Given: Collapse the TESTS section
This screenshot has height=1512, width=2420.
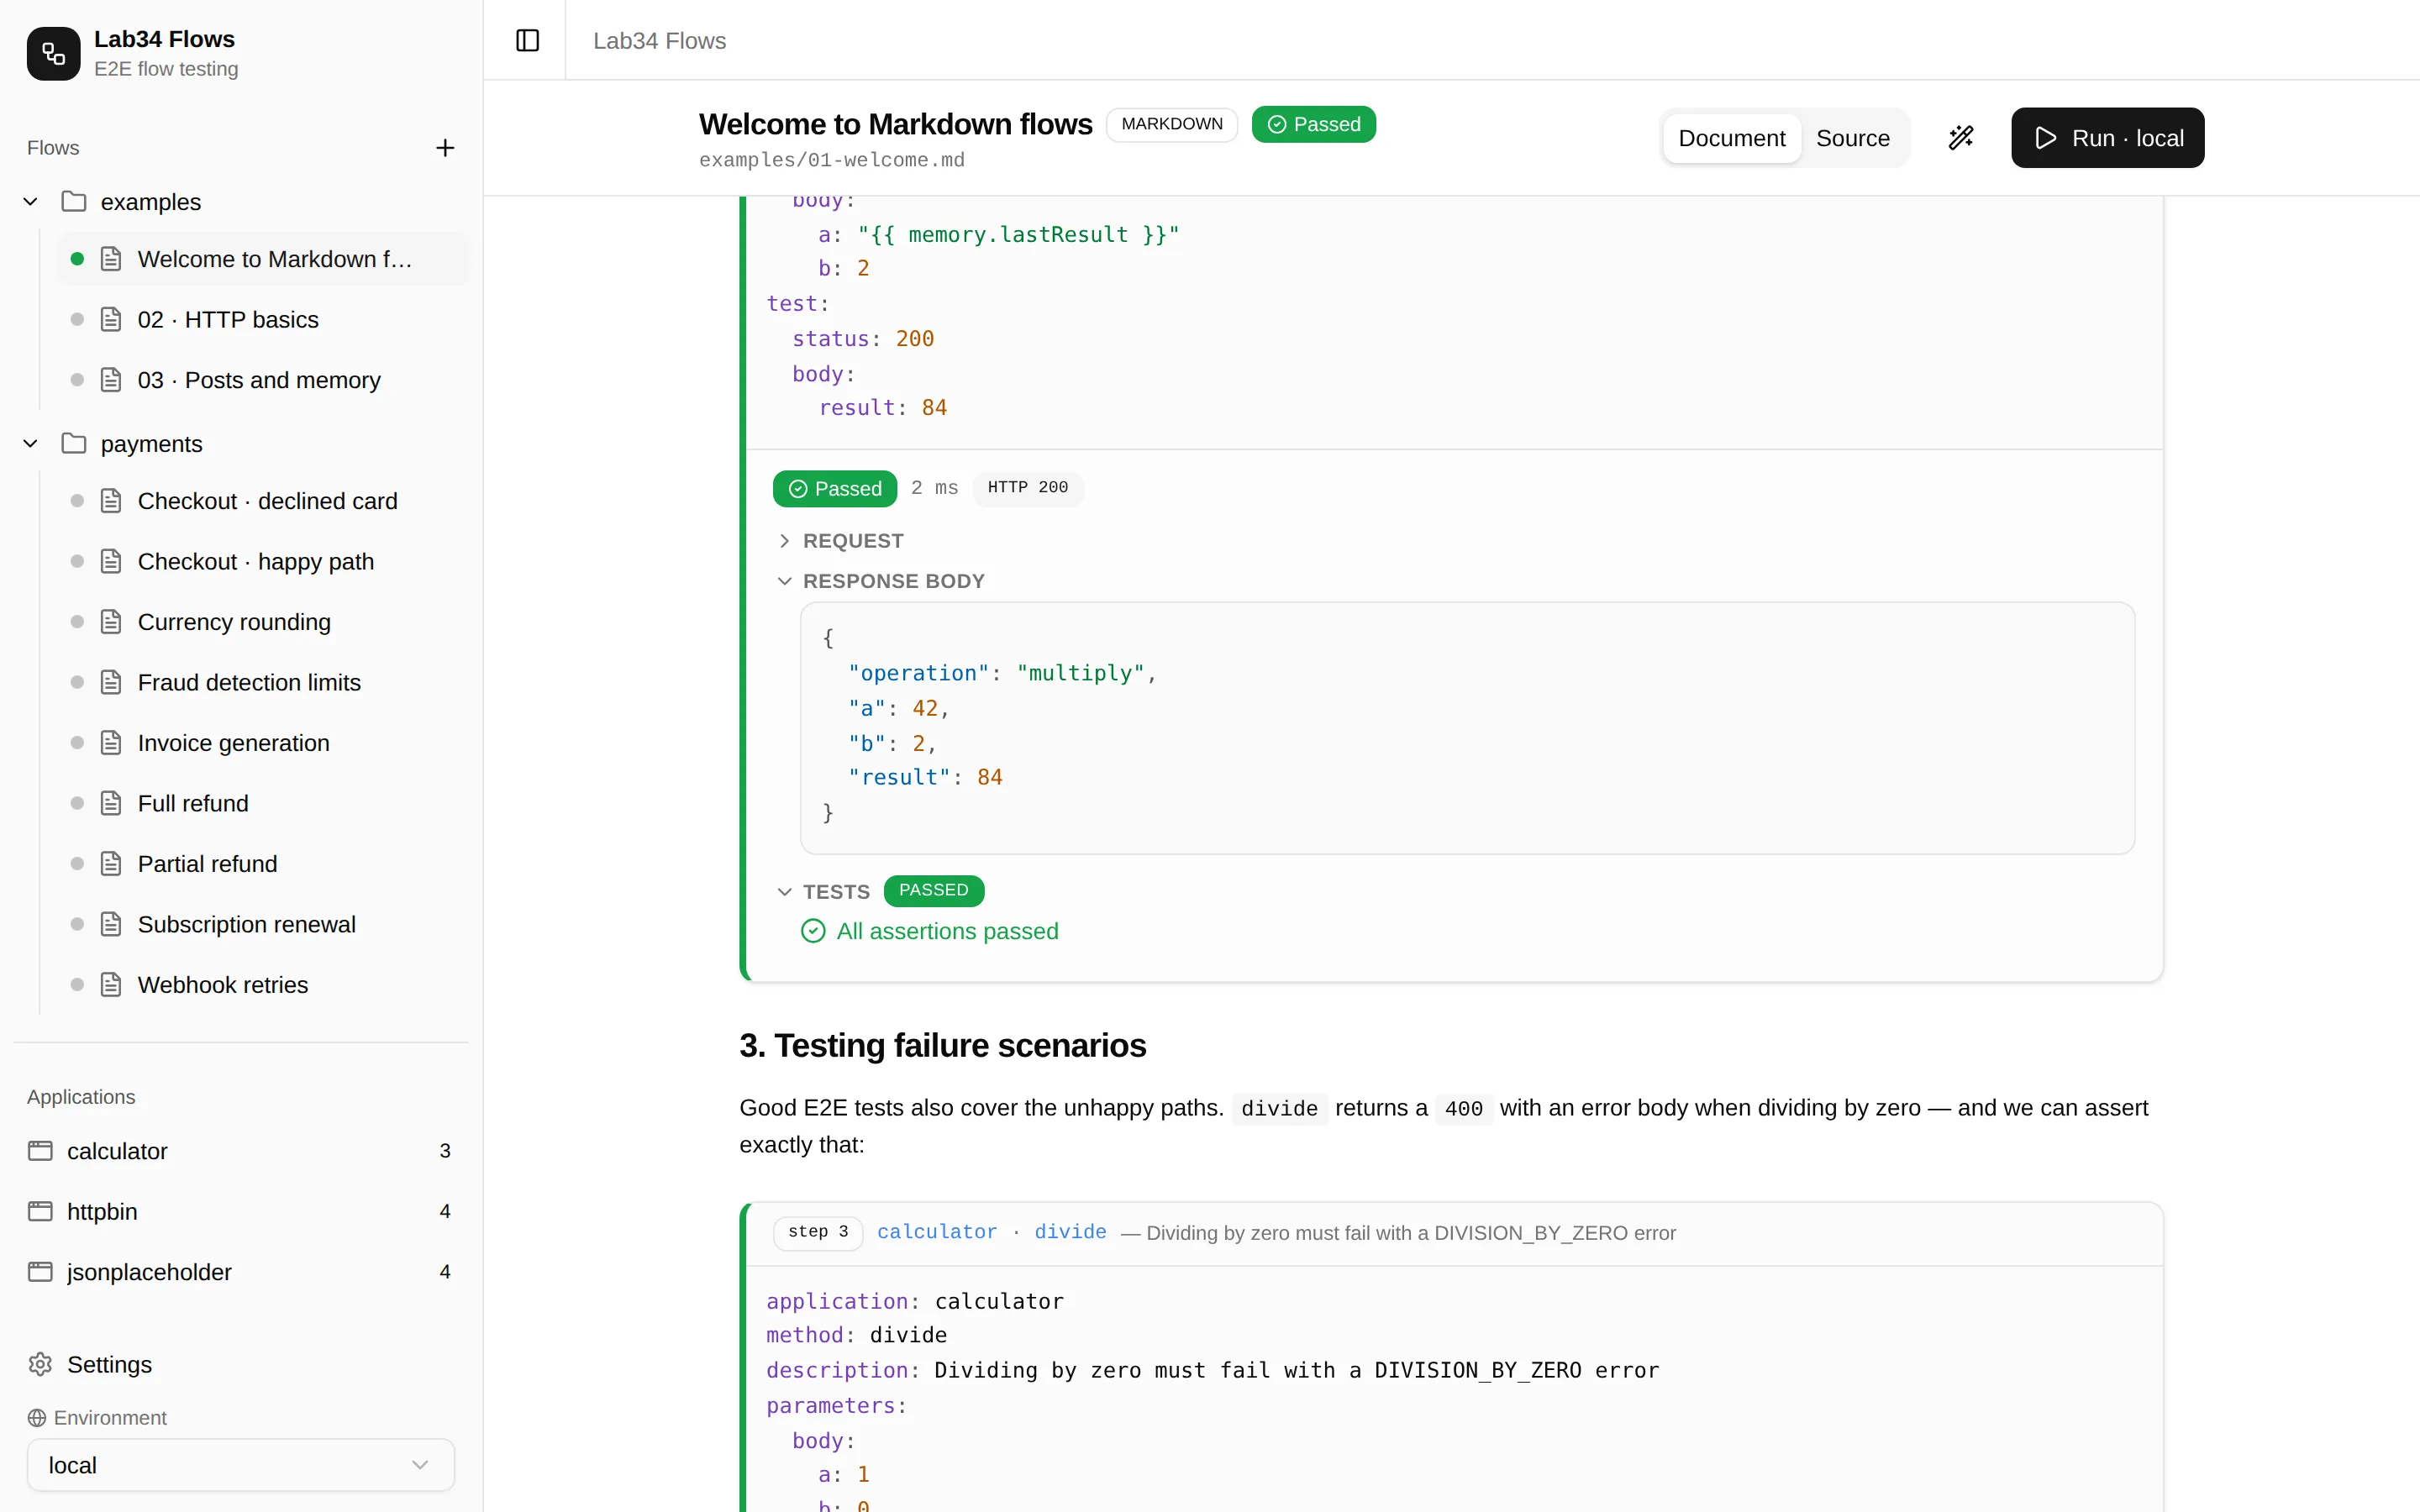Looking at the screenshot, I should tap(824, 891).
